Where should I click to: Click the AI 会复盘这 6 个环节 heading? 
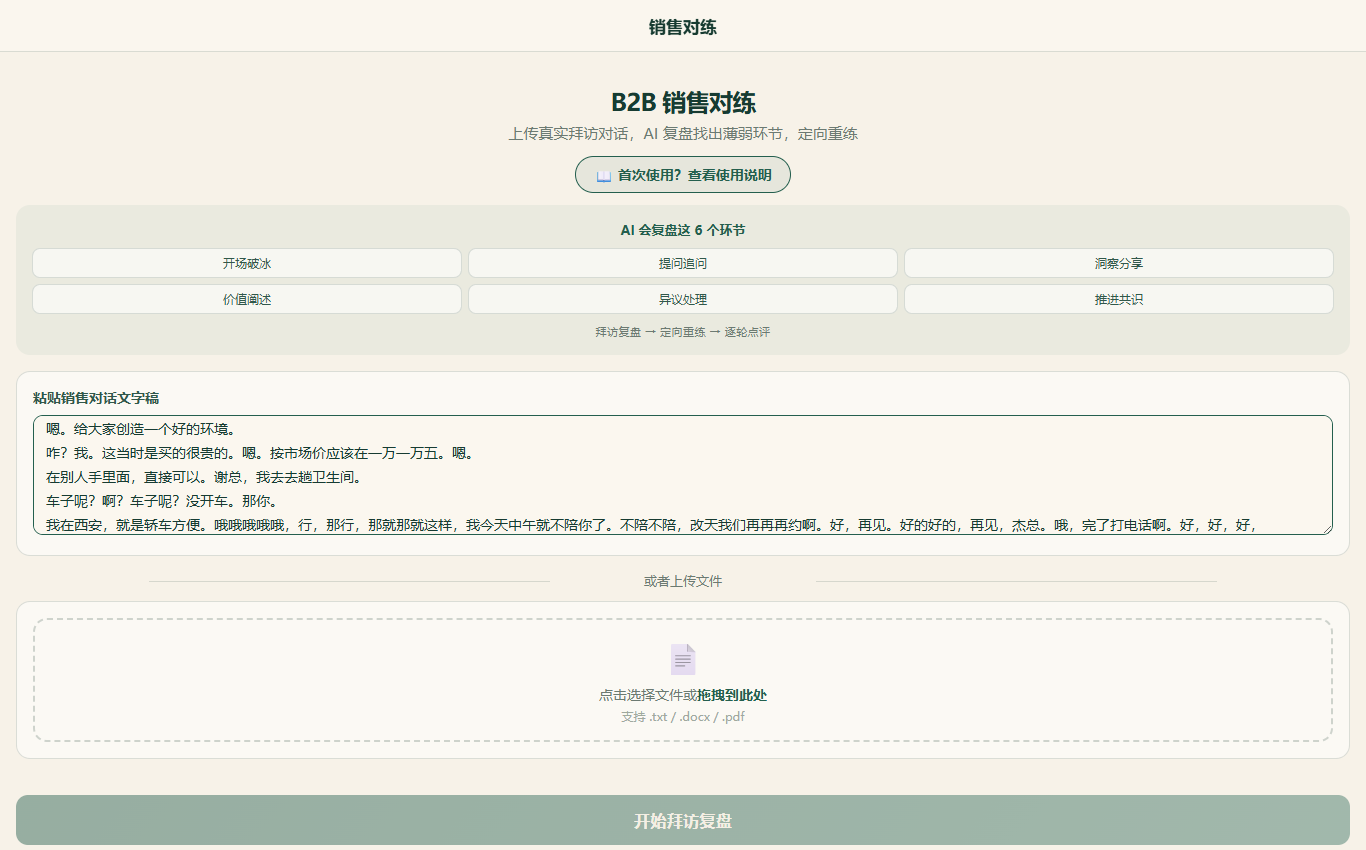pyautogui.click(x=683, y=230)
